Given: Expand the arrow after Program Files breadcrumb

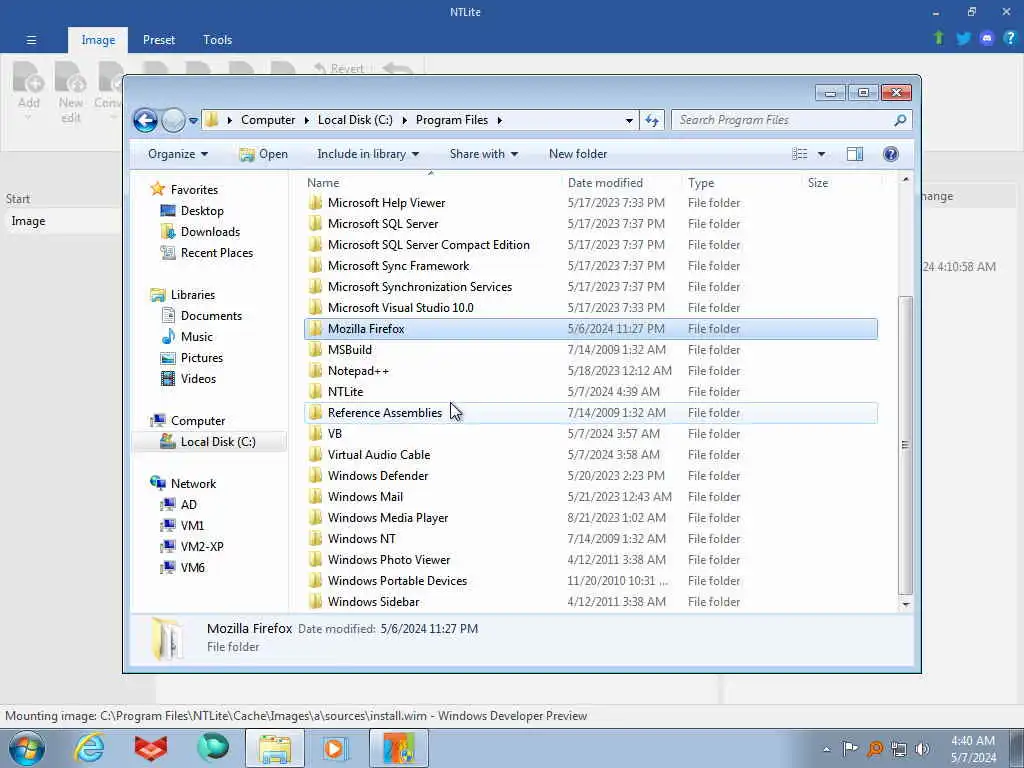Looking at the screenshot, I should pos(500,120).
